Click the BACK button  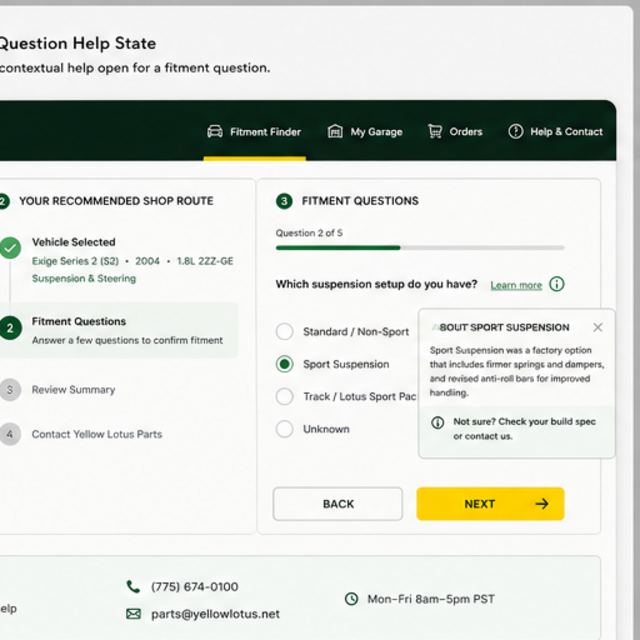(338, 504)
